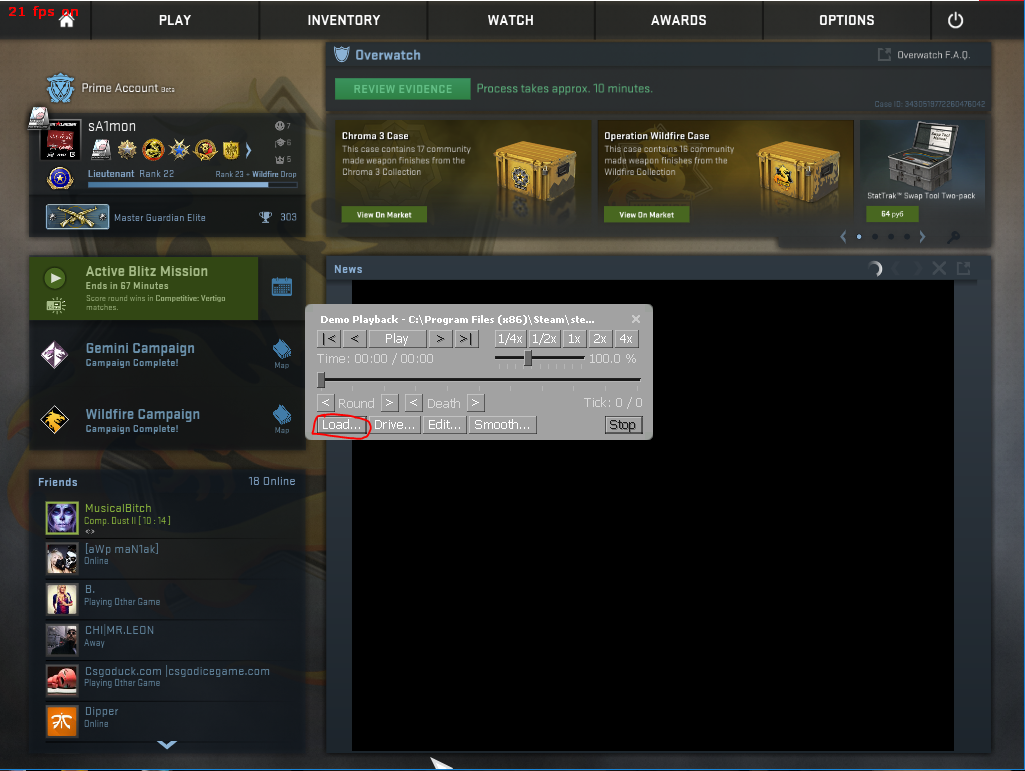Open the store search magnifier

[954, 237]
